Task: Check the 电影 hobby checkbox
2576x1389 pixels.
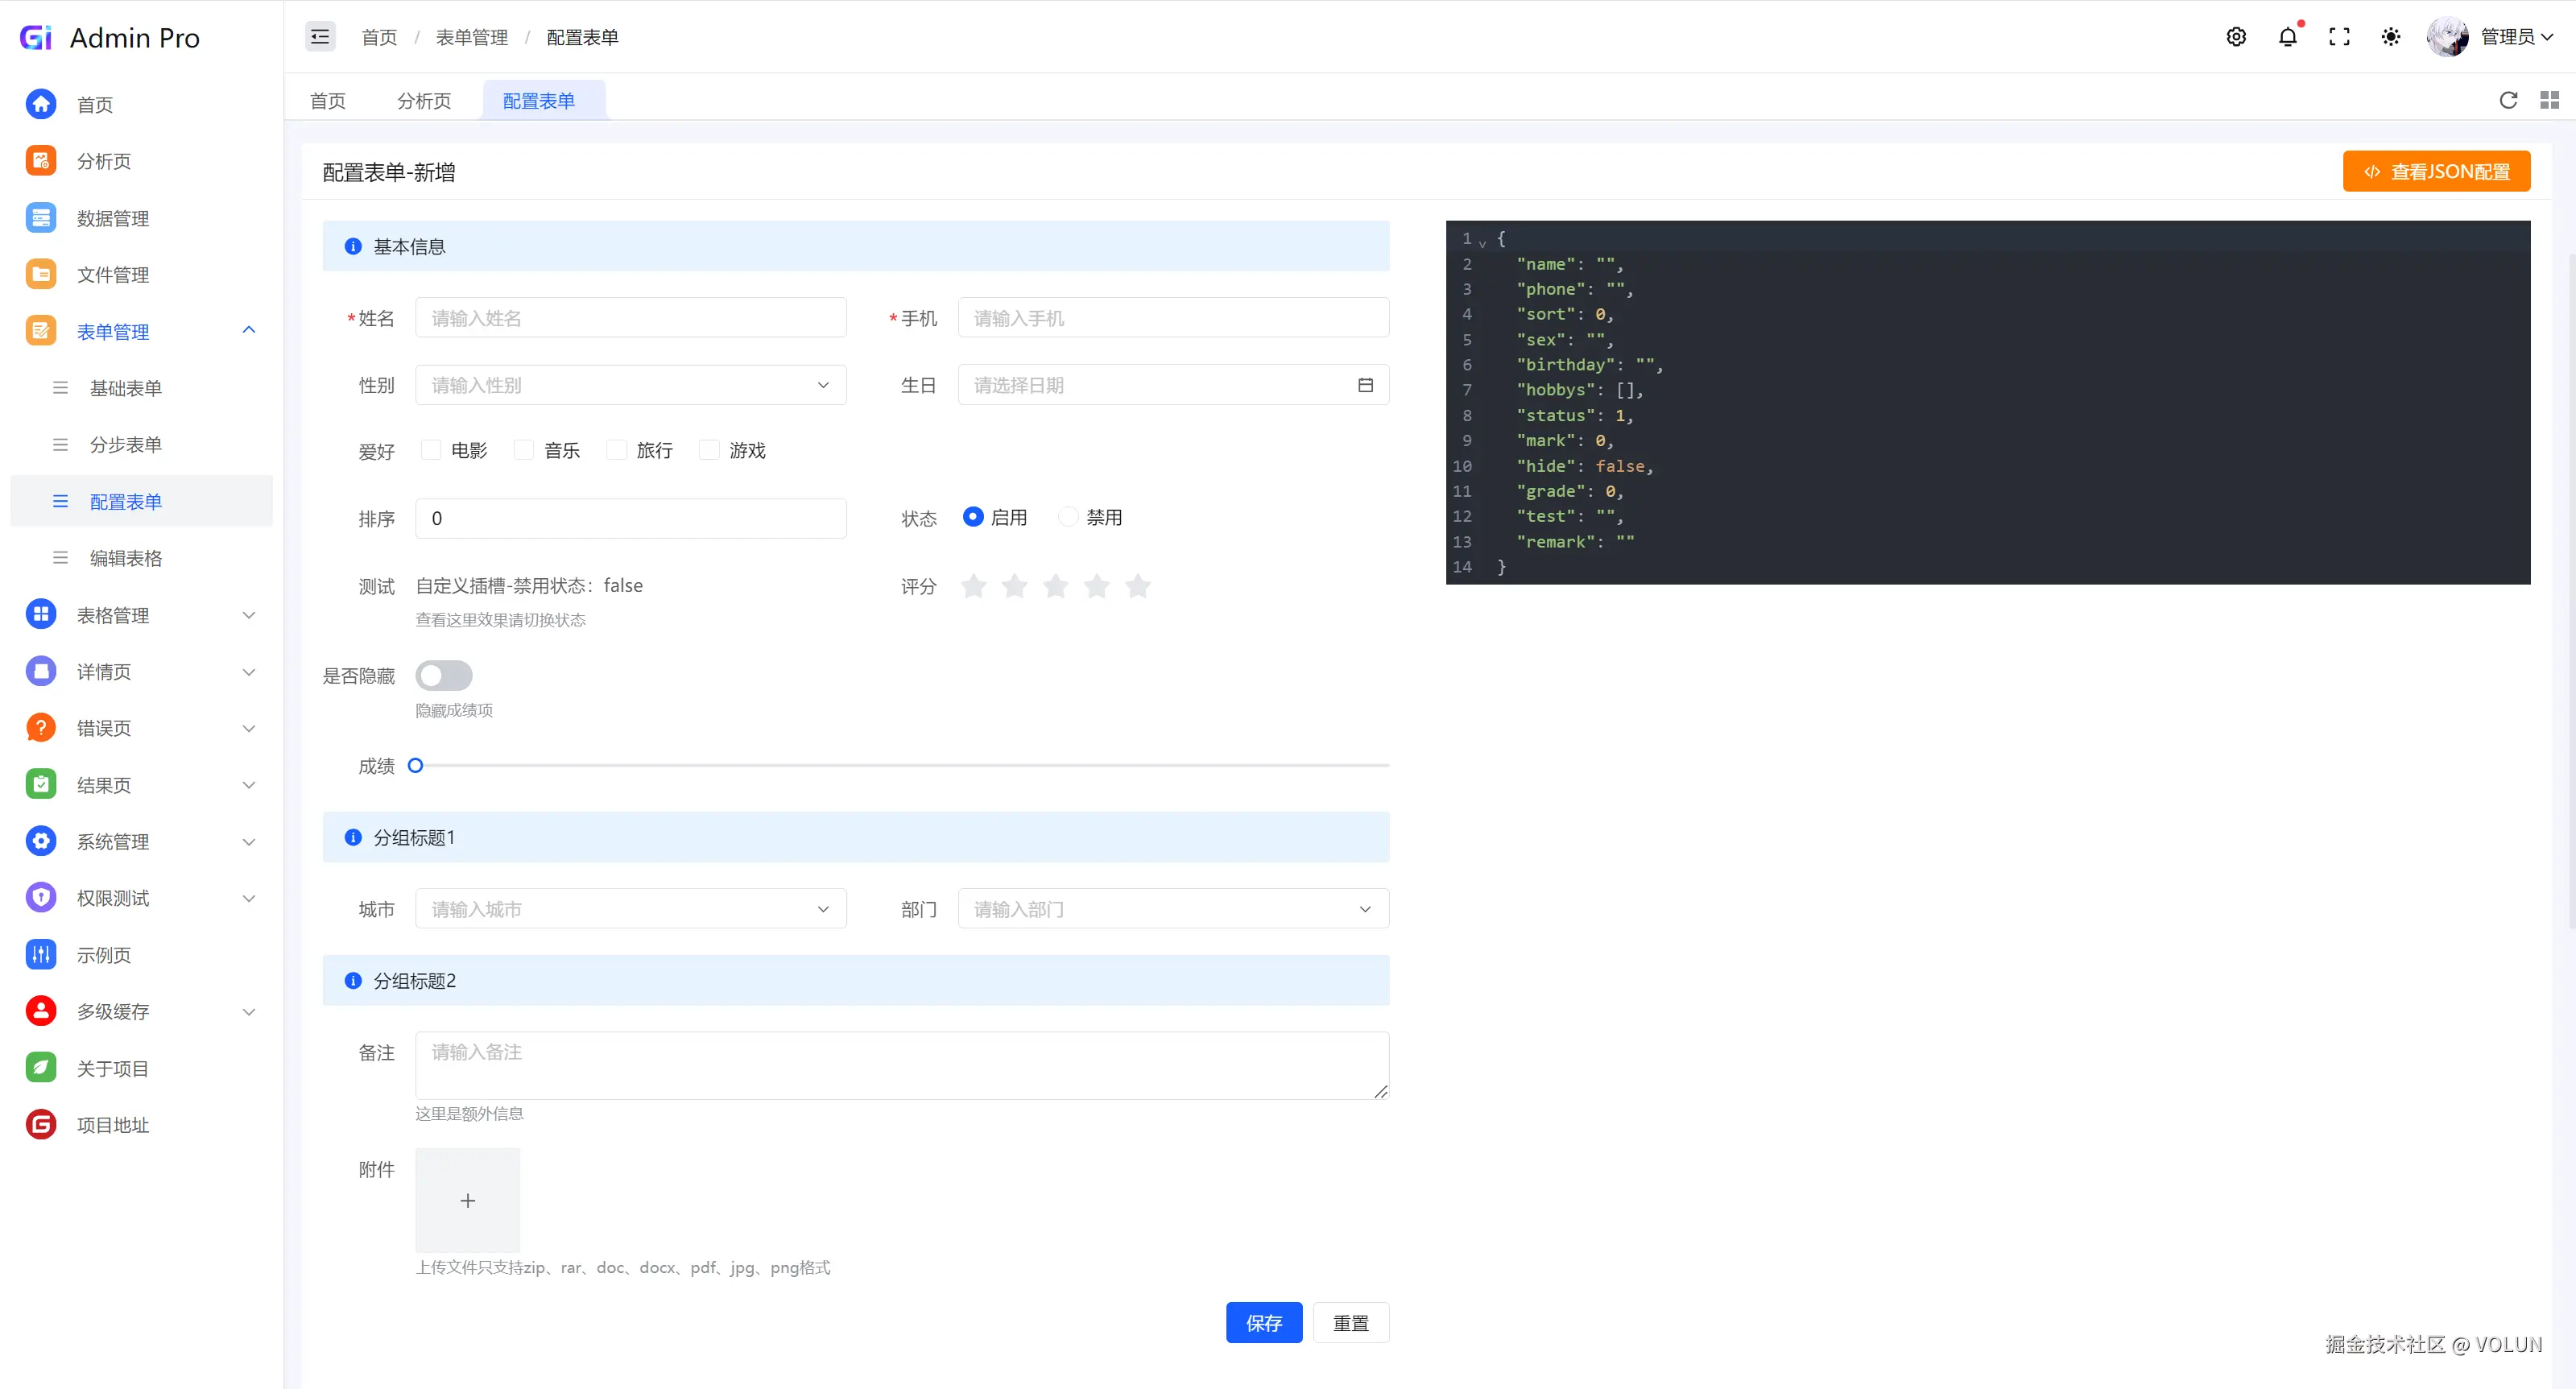Action: 431,450
